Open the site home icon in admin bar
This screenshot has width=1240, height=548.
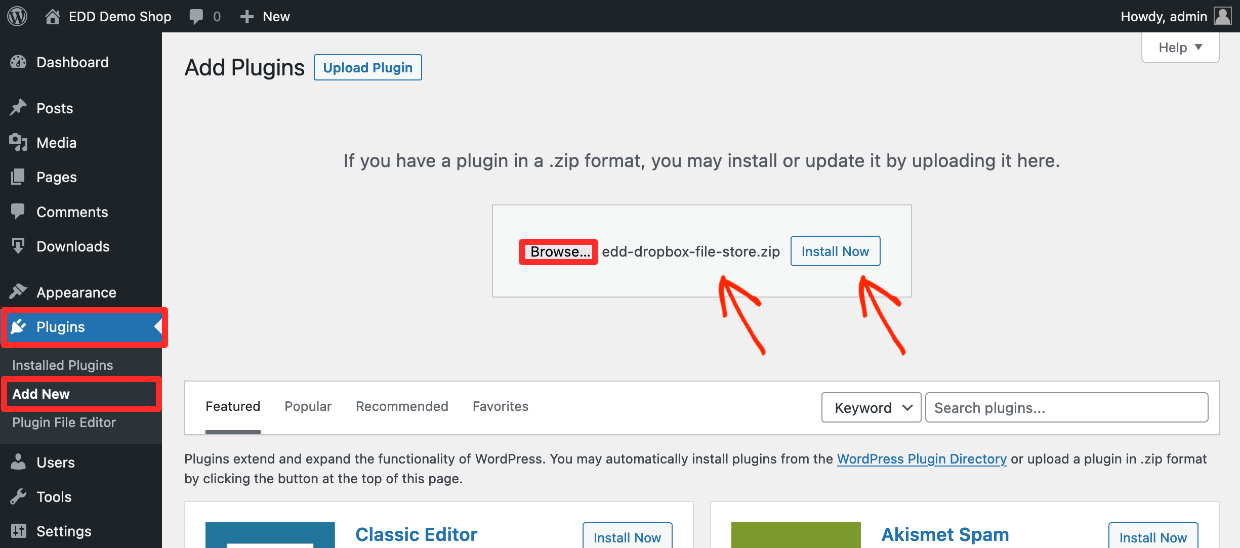[x=53, y=16]
